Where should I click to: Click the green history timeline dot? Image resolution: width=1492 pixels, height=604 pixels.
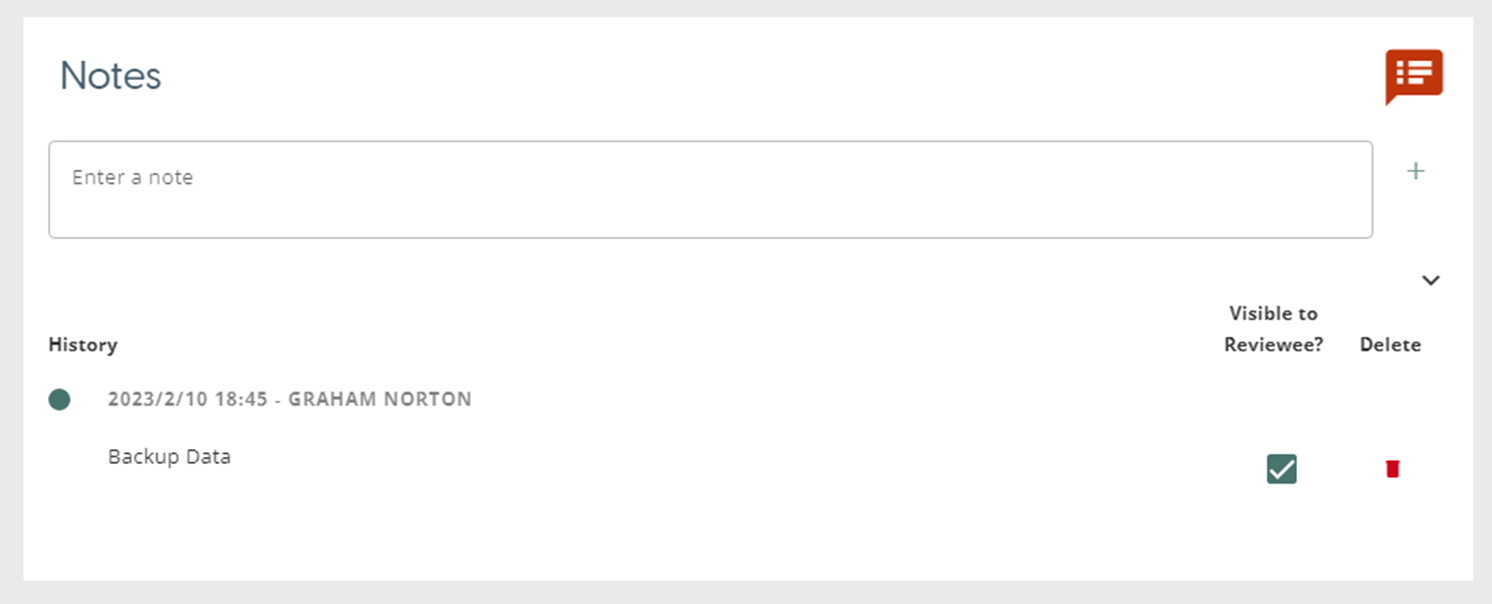tap(60, 400)
